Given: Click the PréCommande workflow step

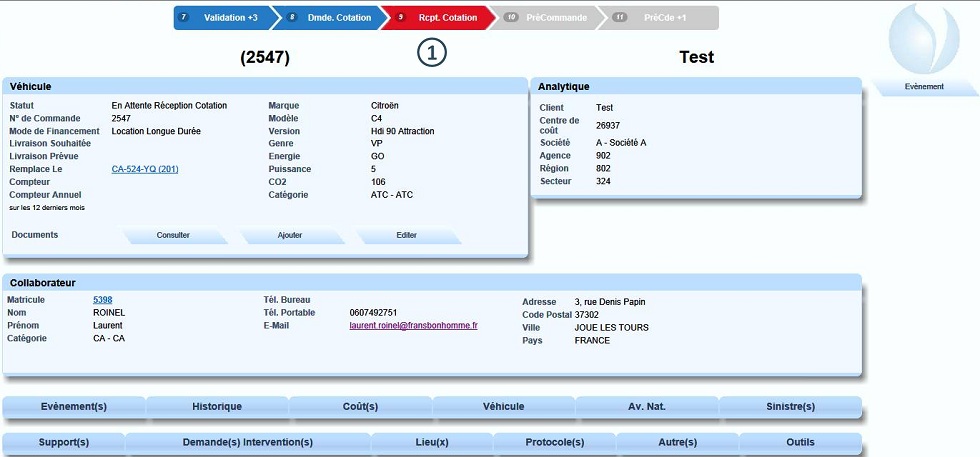Looking at the screenshot, I should [x=548, y=18].
